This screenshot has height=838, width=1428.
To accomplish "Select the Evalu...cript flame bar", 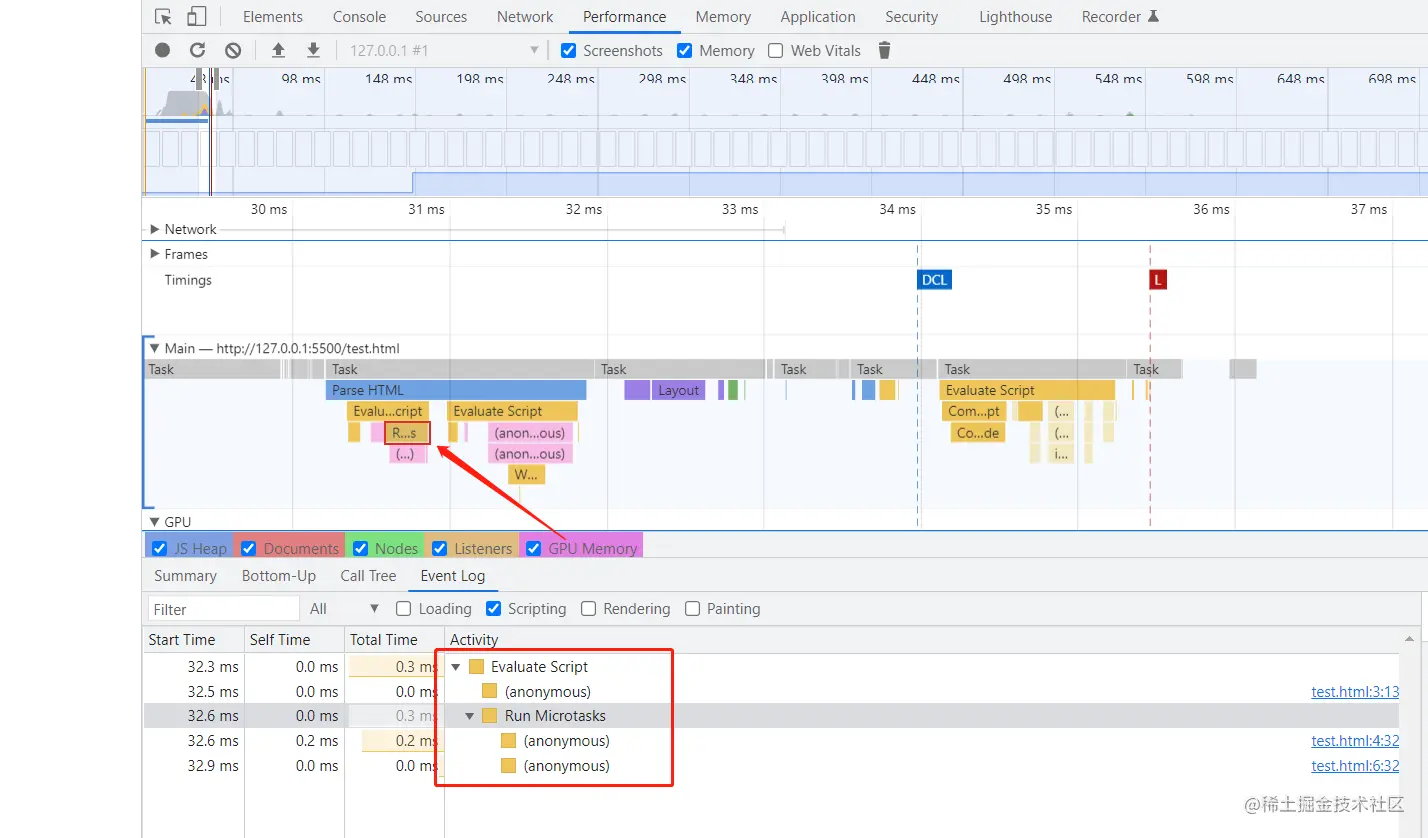I will click(x=388, y=411).
